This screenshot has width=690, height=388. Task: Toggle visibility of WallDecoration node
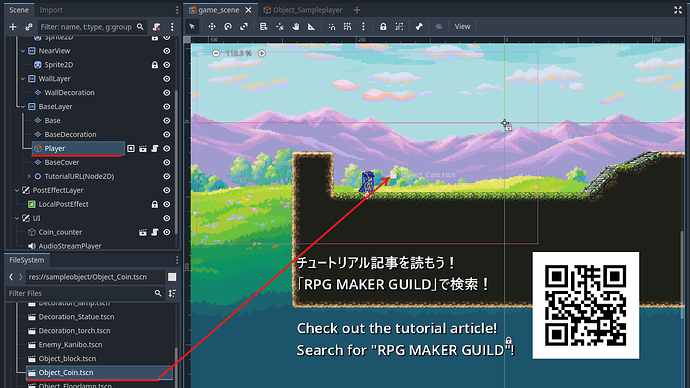tap(167, 93)
